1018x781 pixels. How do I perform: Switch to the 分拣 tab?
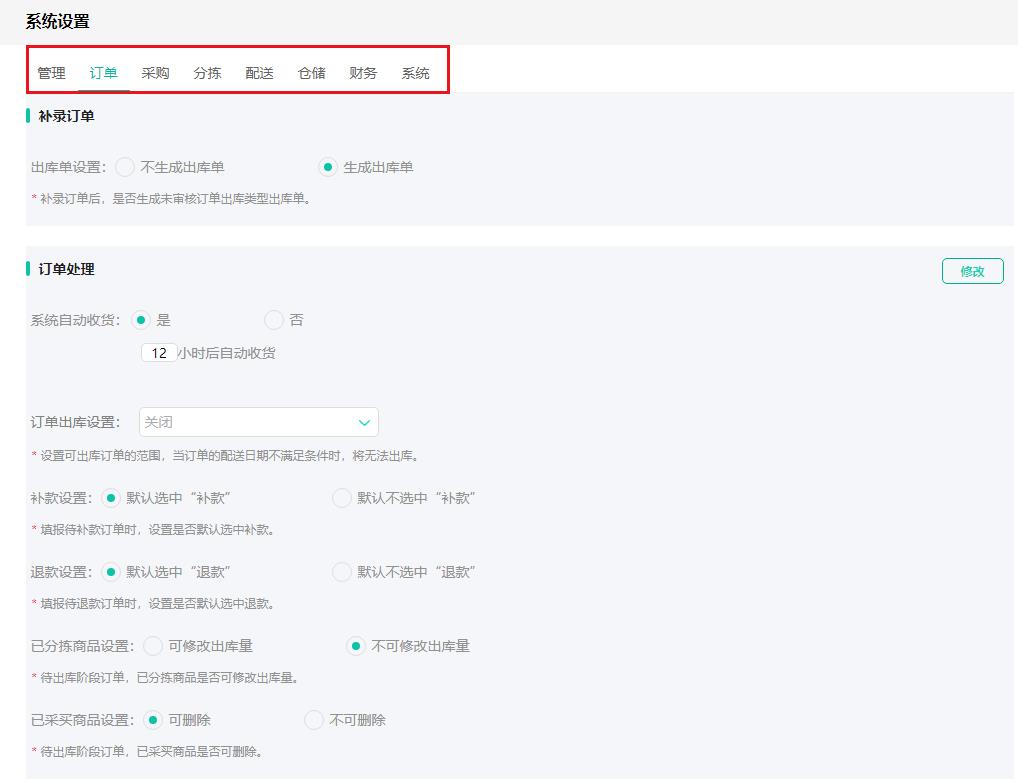207,72
